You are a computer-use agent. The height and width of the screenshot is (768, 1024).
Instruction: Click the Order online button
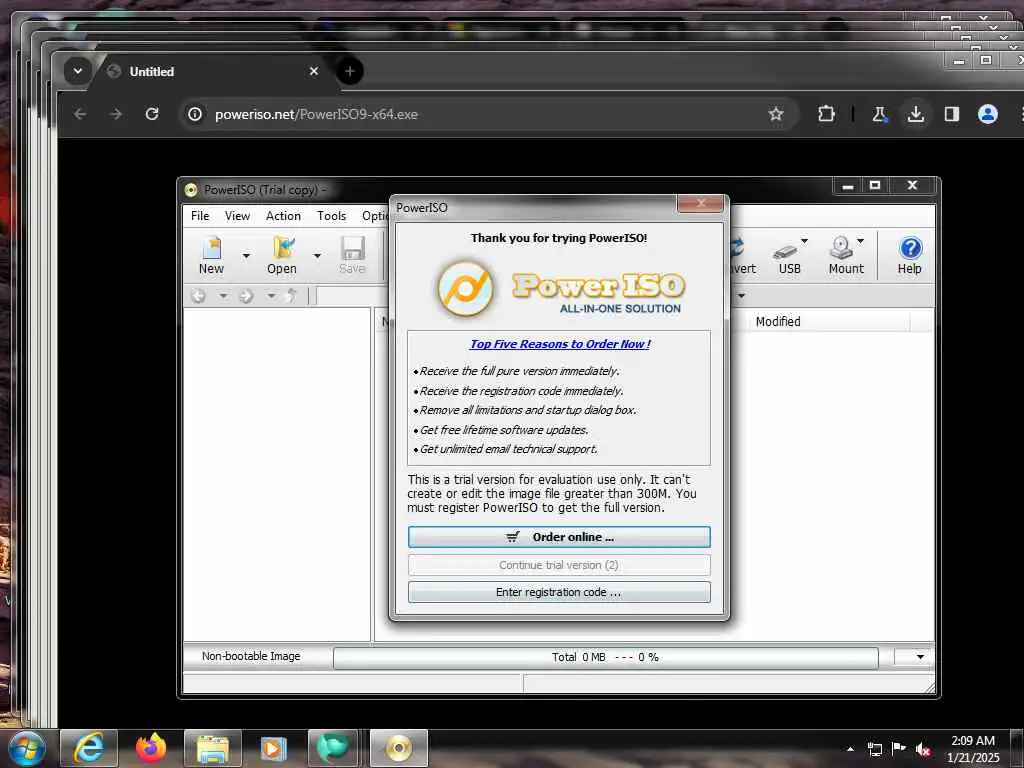click(559, 537)
